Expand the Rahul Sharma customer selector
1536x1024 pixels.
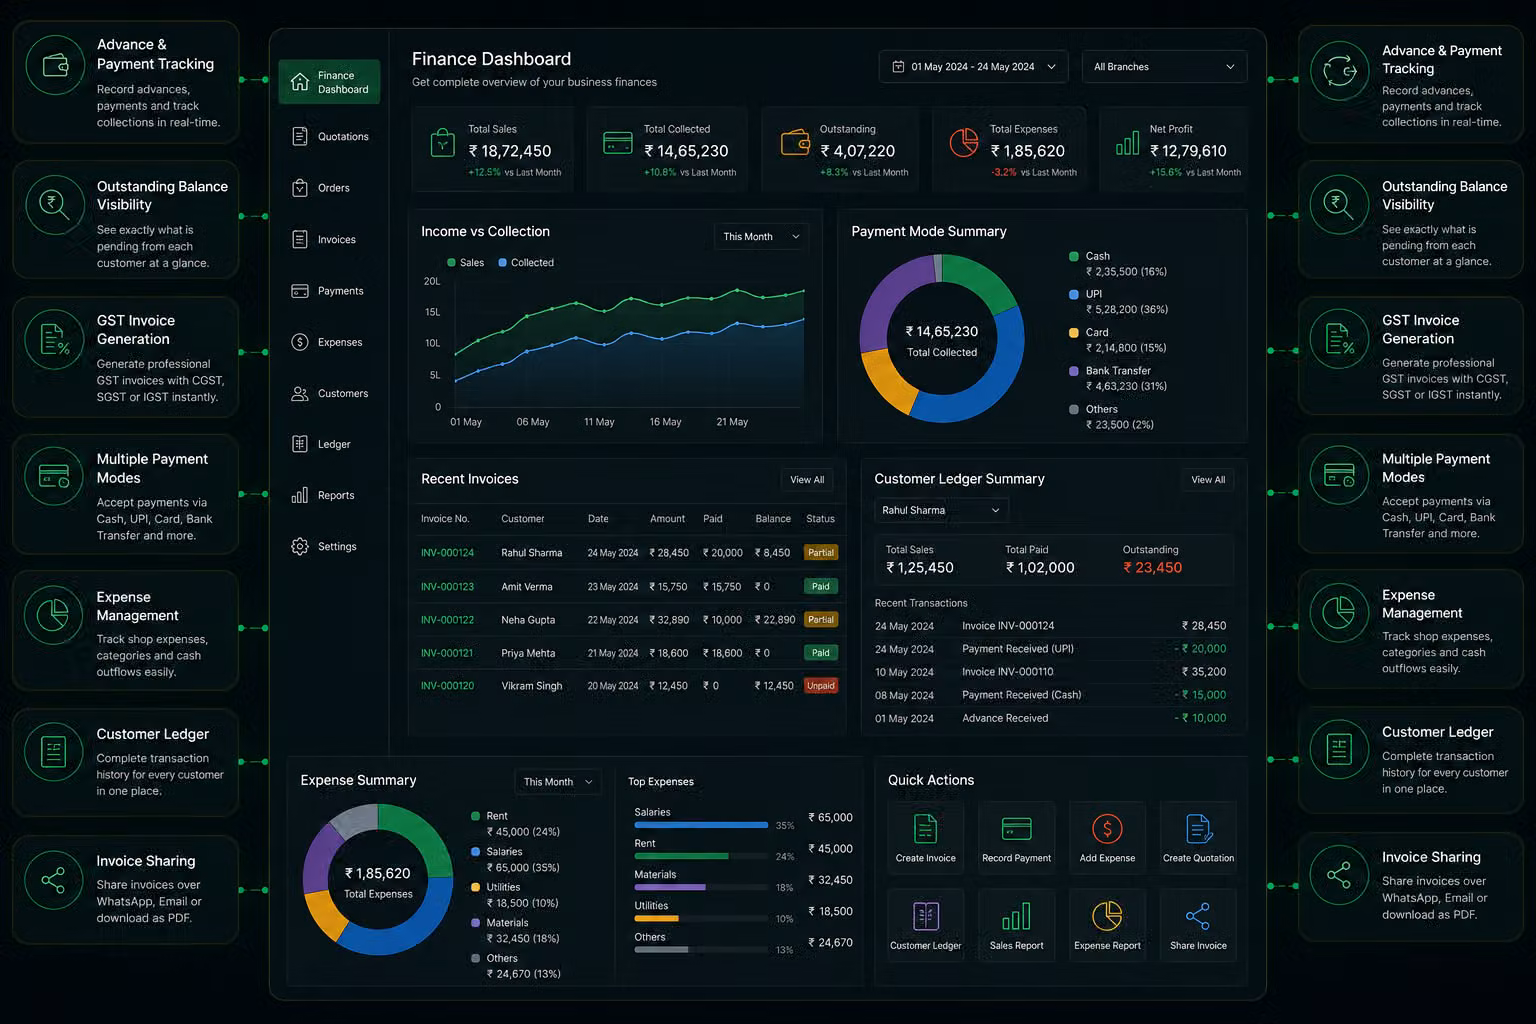(x=940, y=510)
